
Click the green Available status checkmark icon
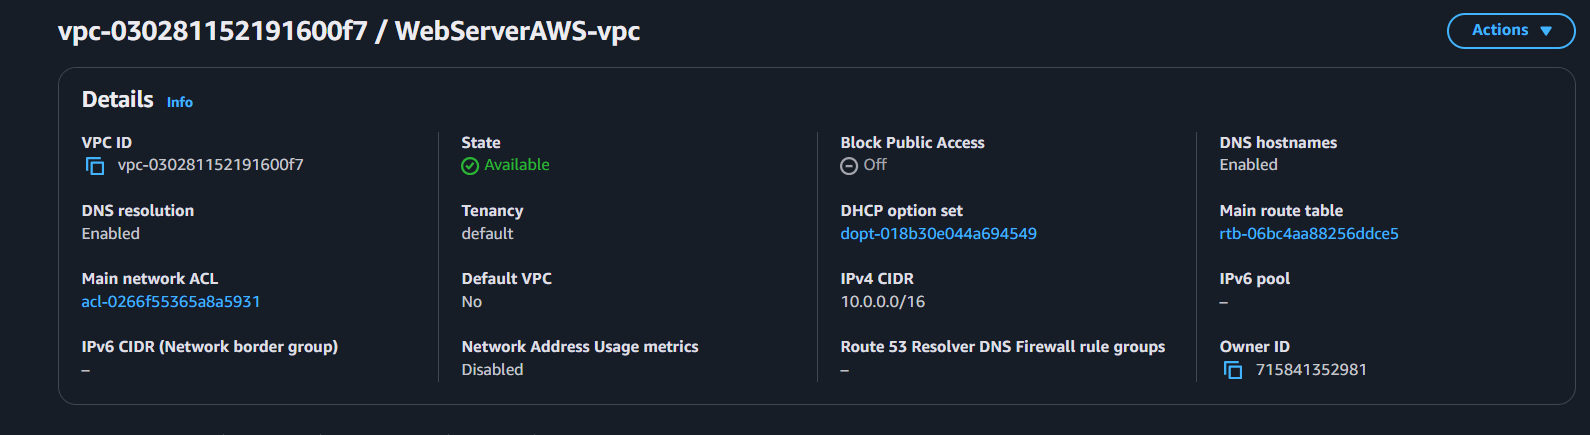click(x=470, y=166)
